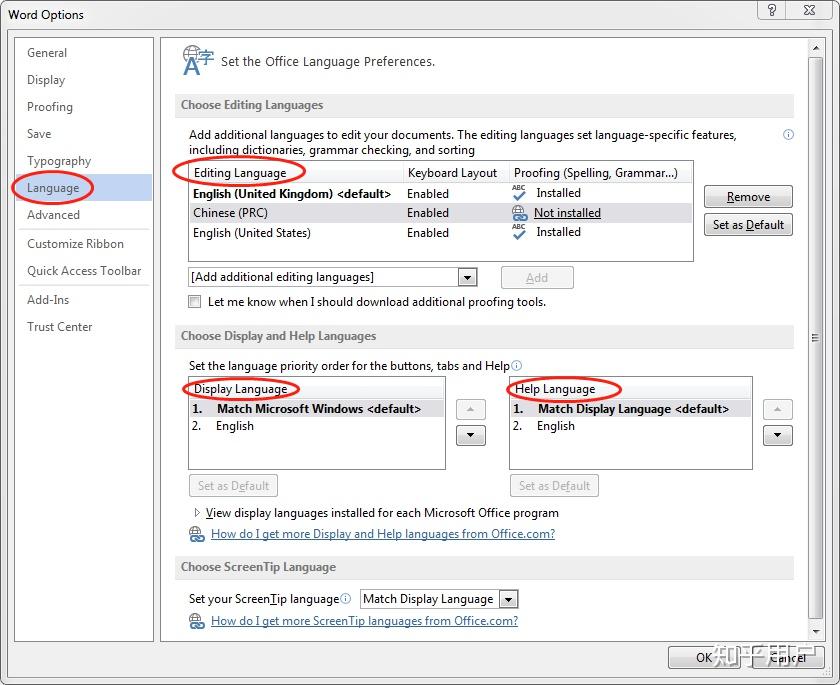
Task: Select English (United Kingdom) editing language row
Action: point(440,193)
